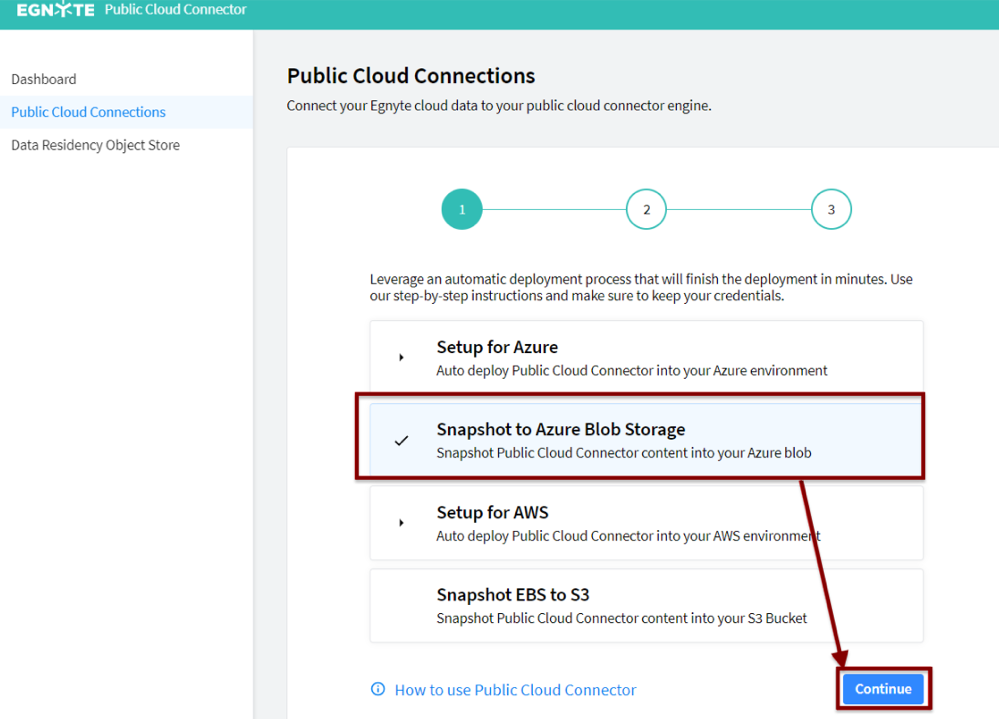The width and height of the screenshot is (999, 719).
Task: Click the Public Cloud Connections page heading
Action: (411, 76)
